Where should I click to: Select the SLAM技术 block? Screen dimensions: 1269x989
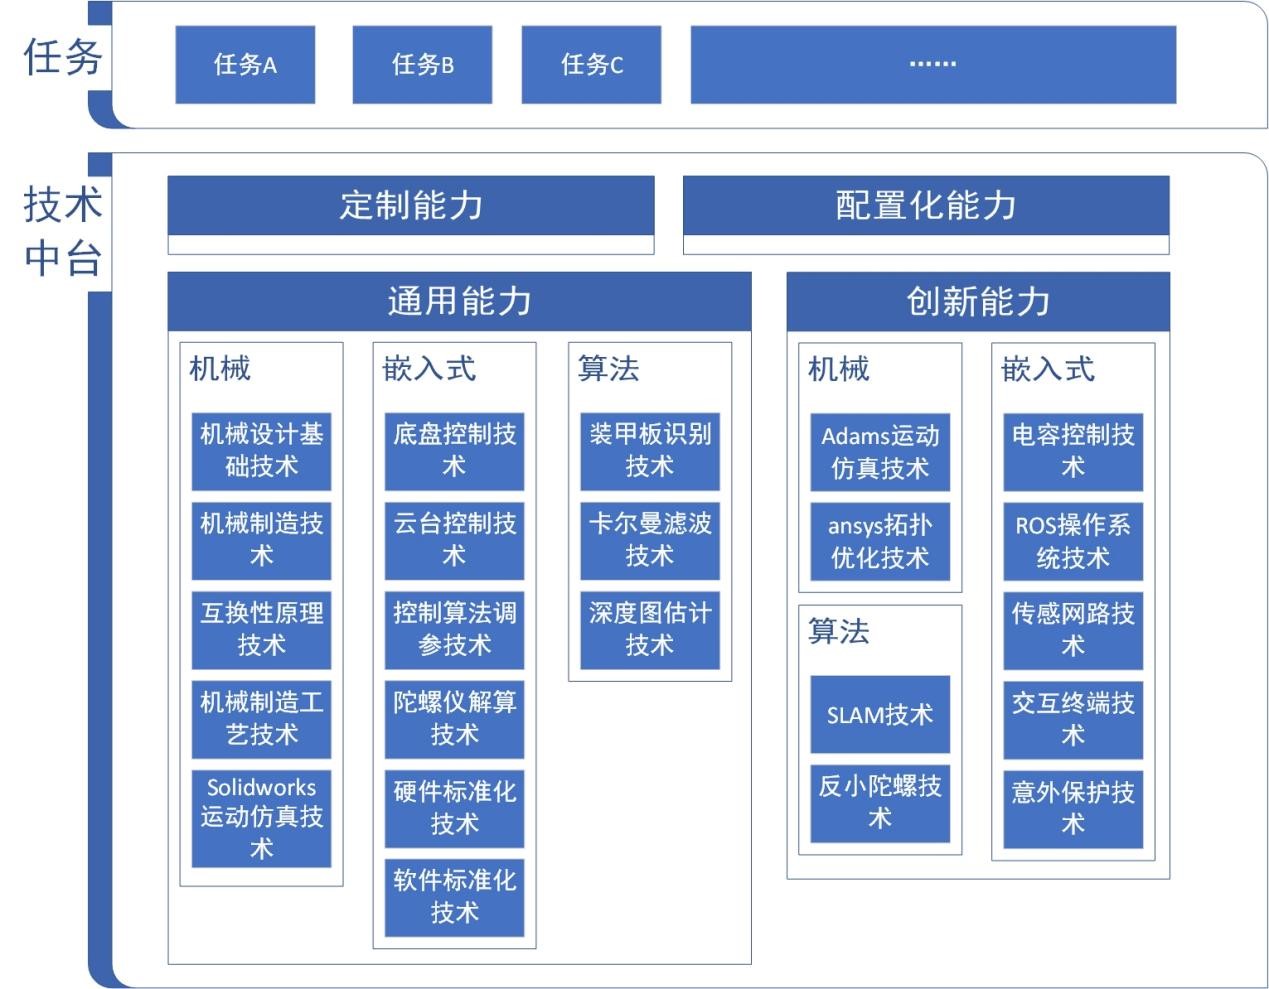click(880, 714)
